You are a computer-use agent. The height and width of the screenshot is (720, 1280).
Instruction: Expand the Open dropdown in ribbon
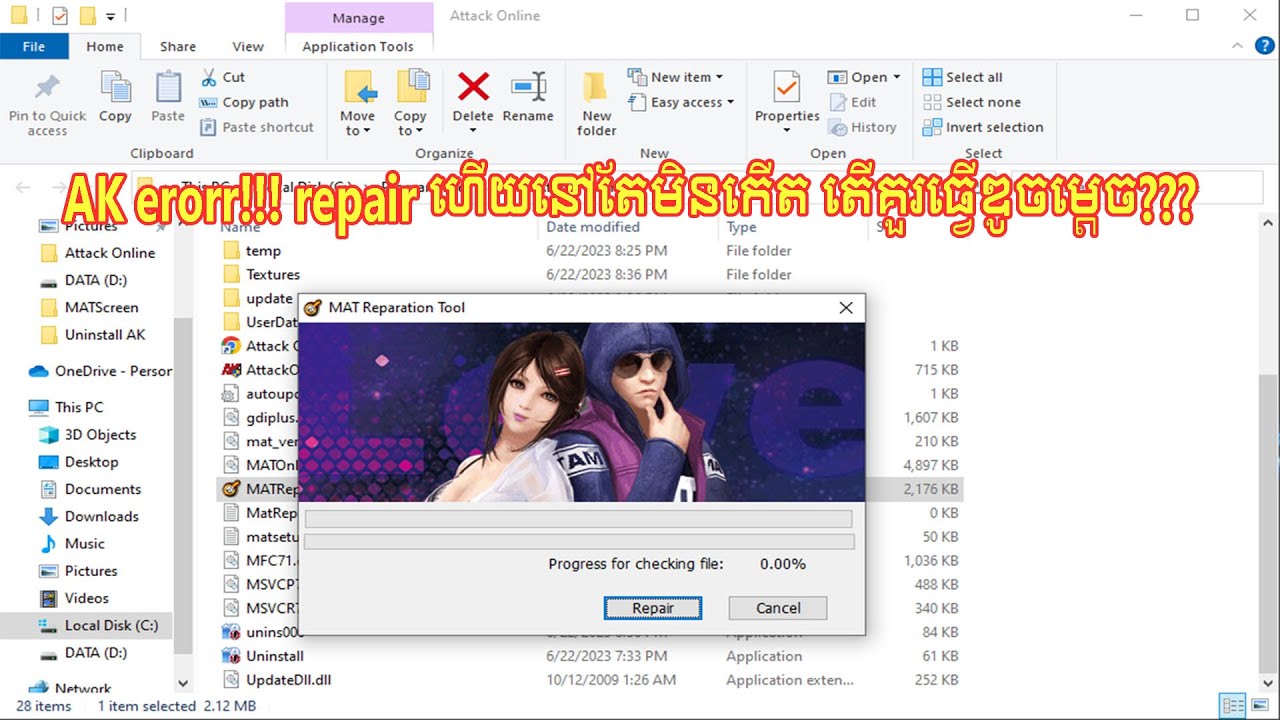pos(864,77)
